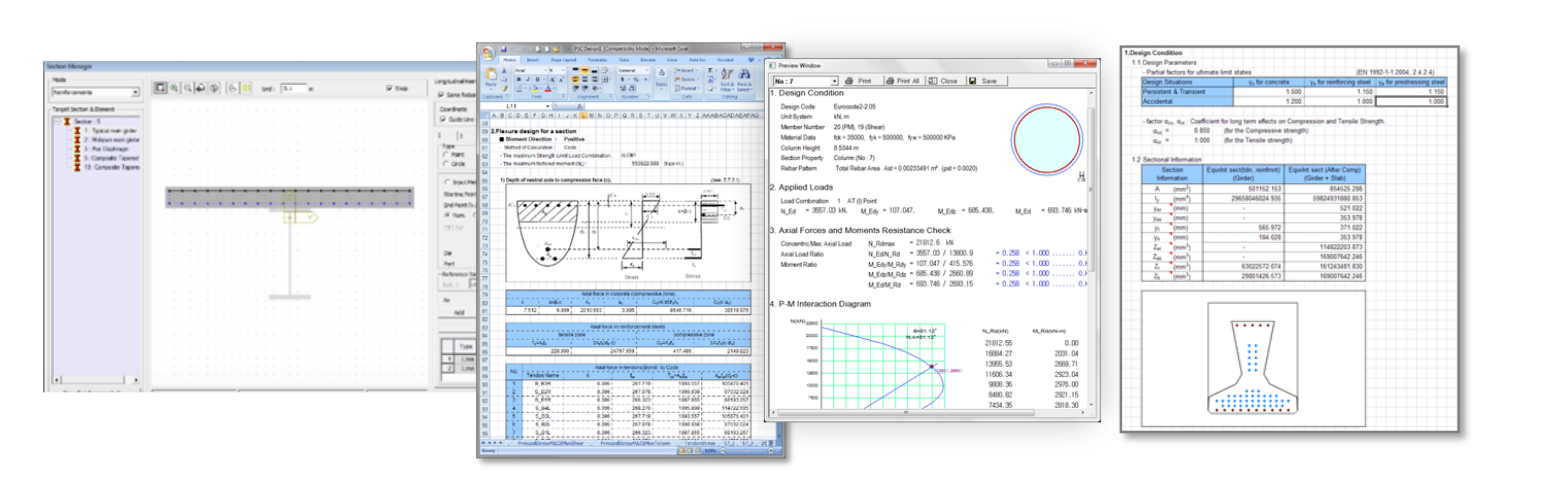Click the Styles icon in the Excel ribbon
The width and height of the screenshot is (1552, 502).
click(662, 73)
